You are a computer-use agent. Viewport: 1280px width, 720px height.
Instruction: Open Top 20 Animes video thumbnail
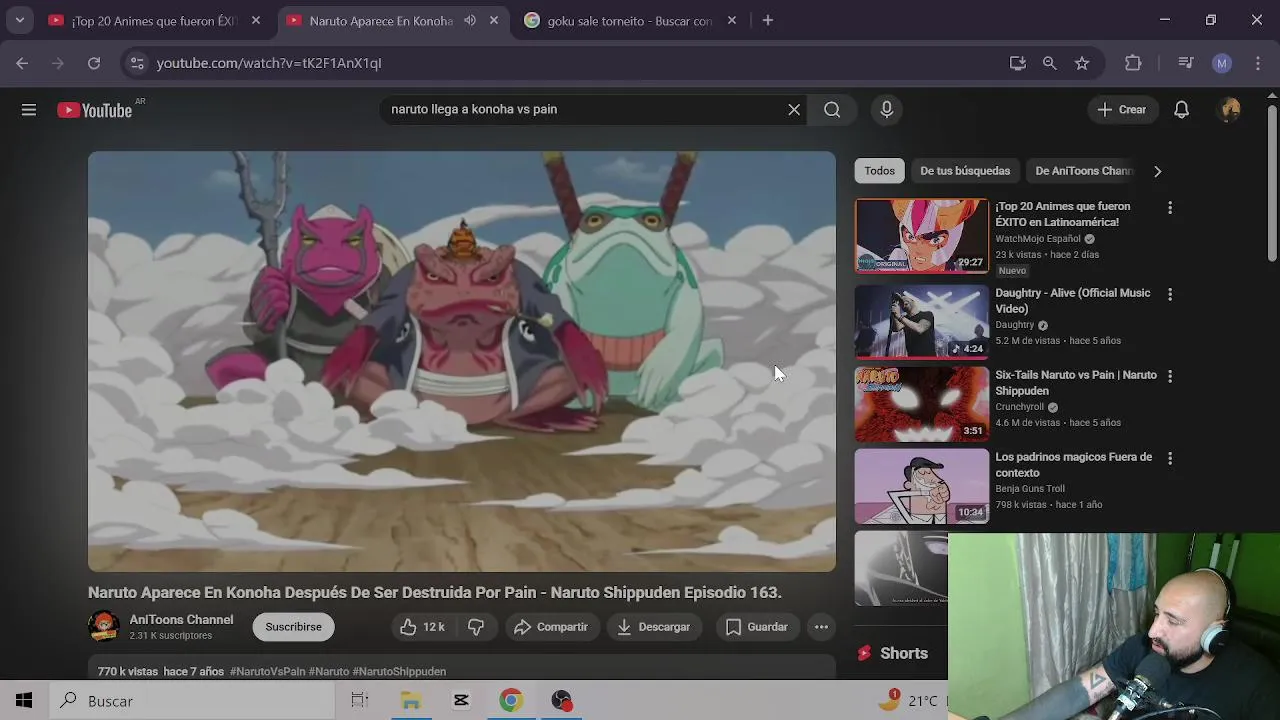pos(922,236)
